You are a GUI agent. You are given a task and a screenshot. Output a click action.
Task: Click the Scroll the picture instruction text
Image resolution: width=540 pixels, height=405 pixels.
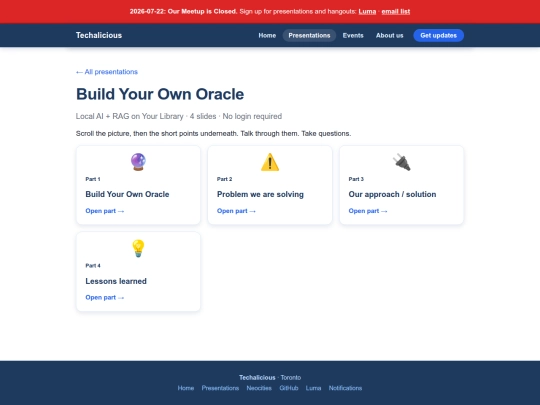coord(214,134)
